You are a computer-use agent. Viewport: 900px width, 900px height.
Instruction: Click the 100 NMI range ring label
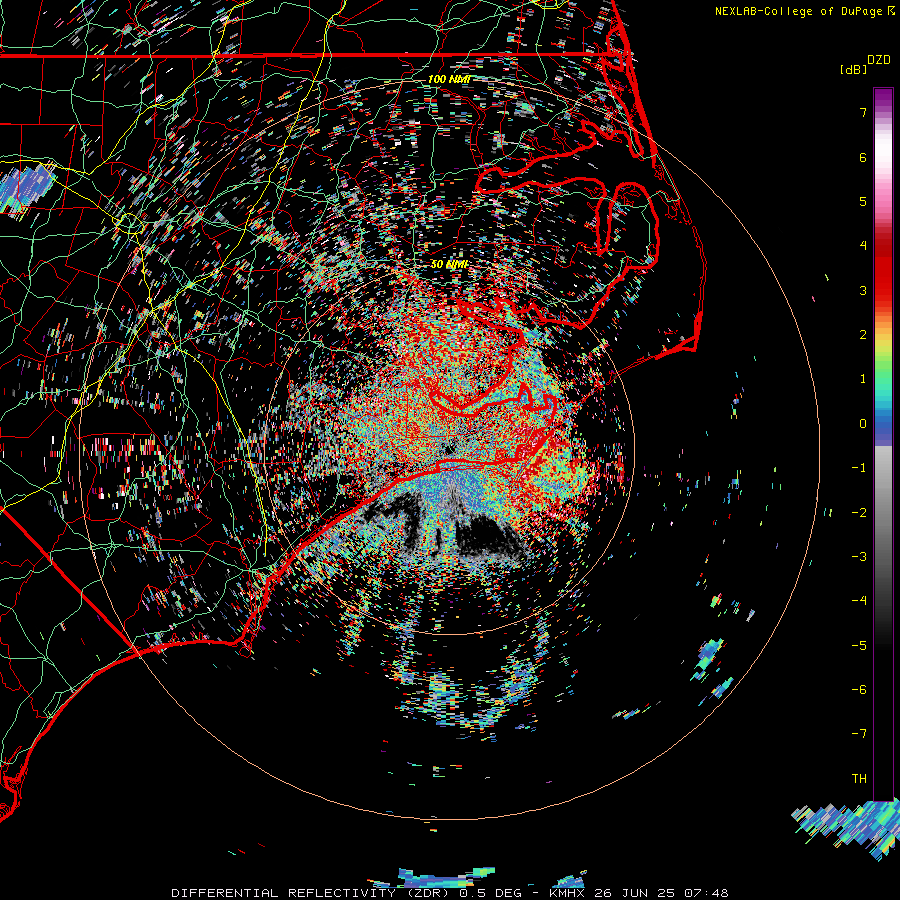449,79
